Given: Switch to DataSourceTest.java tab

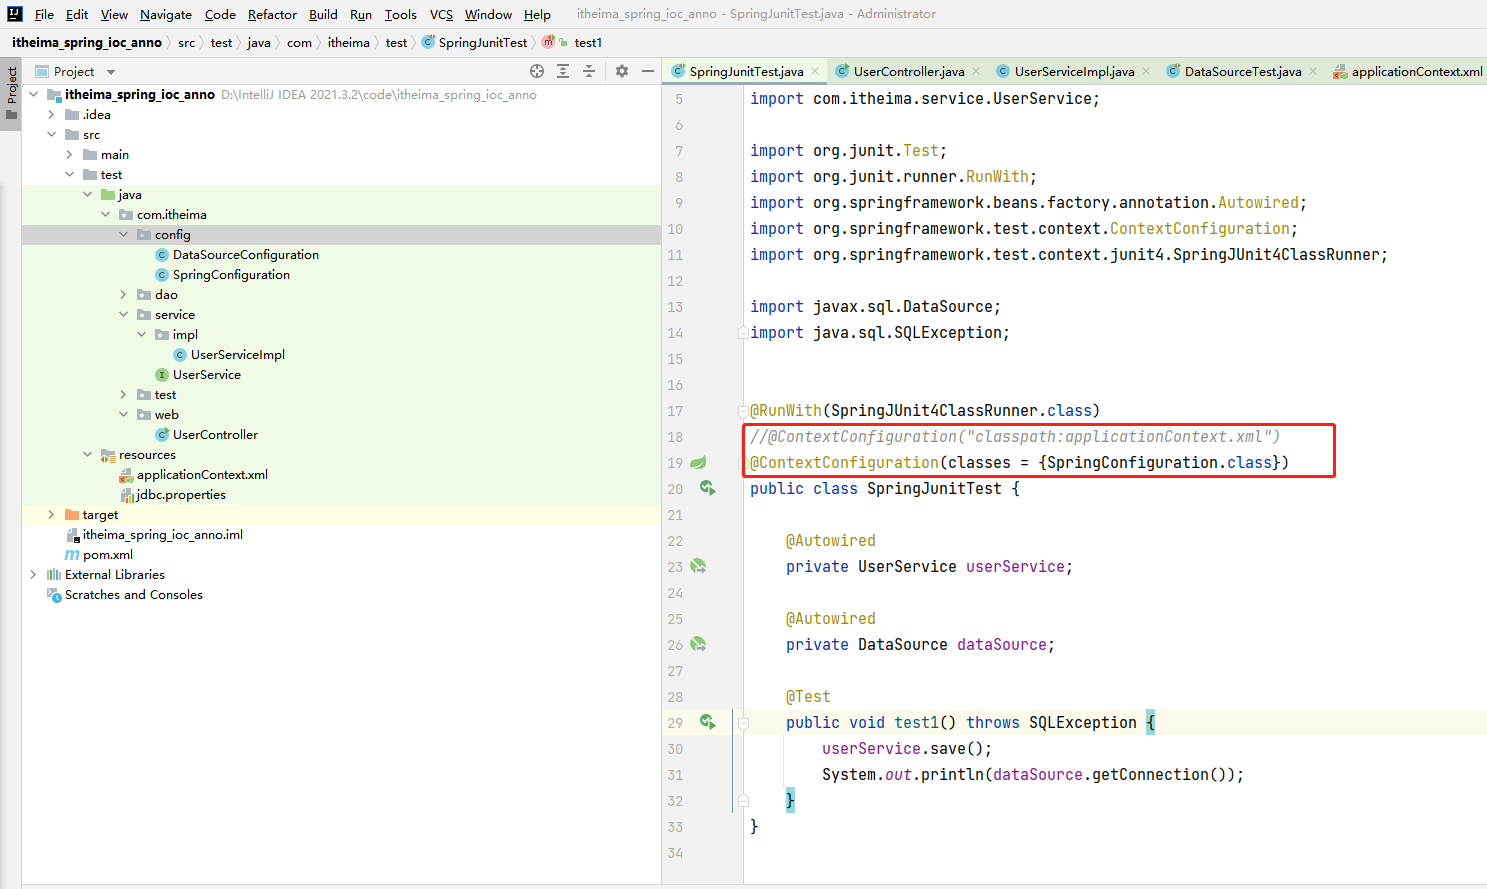Looking at the screenshot, I should [x=1242, y=71].
